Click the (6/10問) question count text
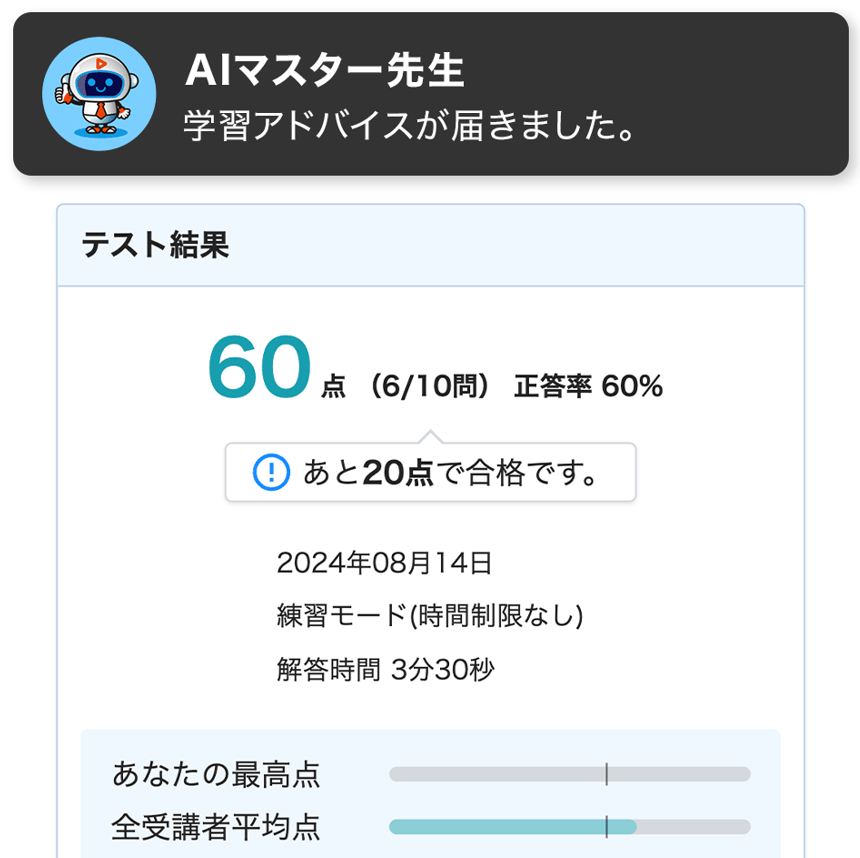This screenshot has height=858, width=860. point(427,387)
